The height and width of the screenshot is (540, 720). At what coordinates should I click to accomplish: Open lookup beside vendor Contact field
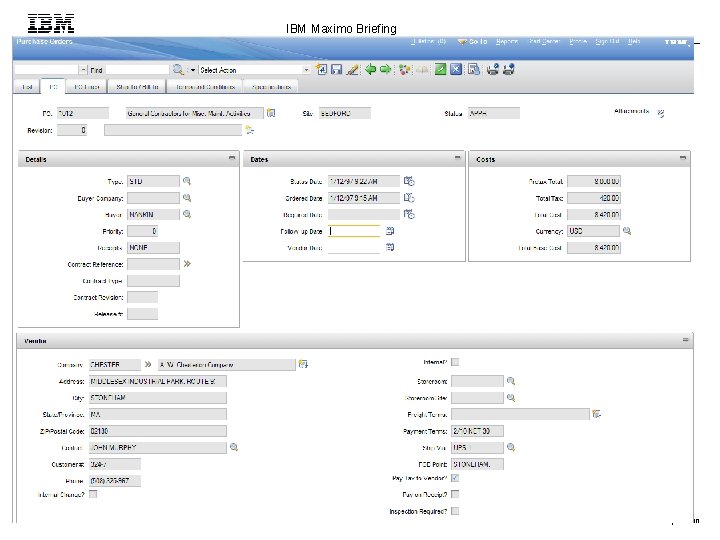coord(234,447)
